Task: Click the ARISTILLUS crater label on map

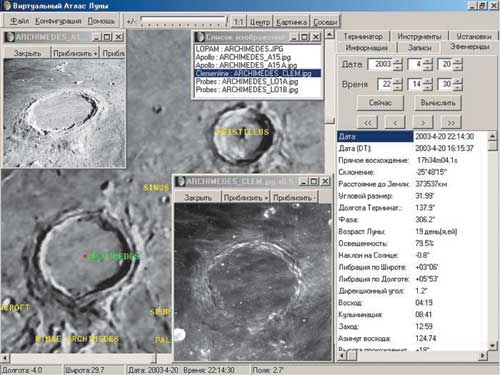Action: (242, 132)
